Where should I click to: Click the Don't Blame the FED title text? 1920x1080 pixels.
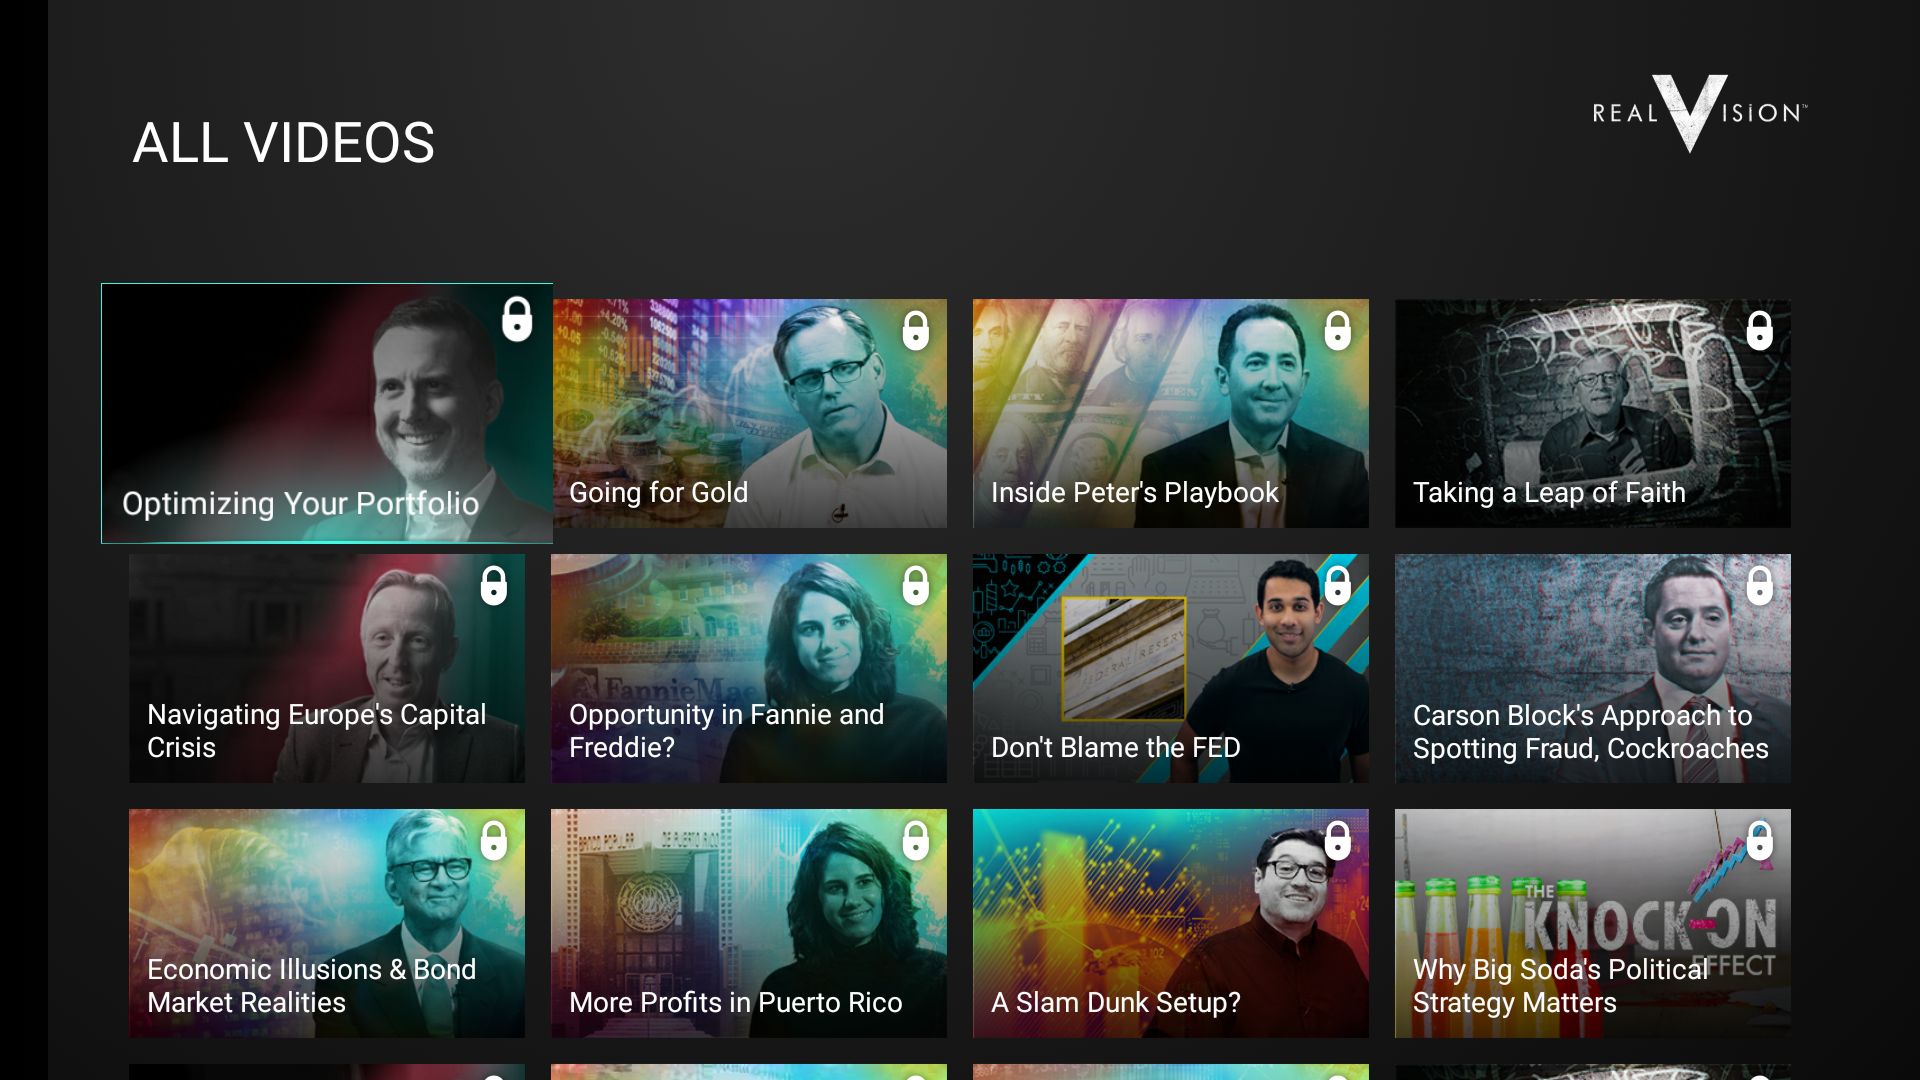click(x=1115, y=747)
